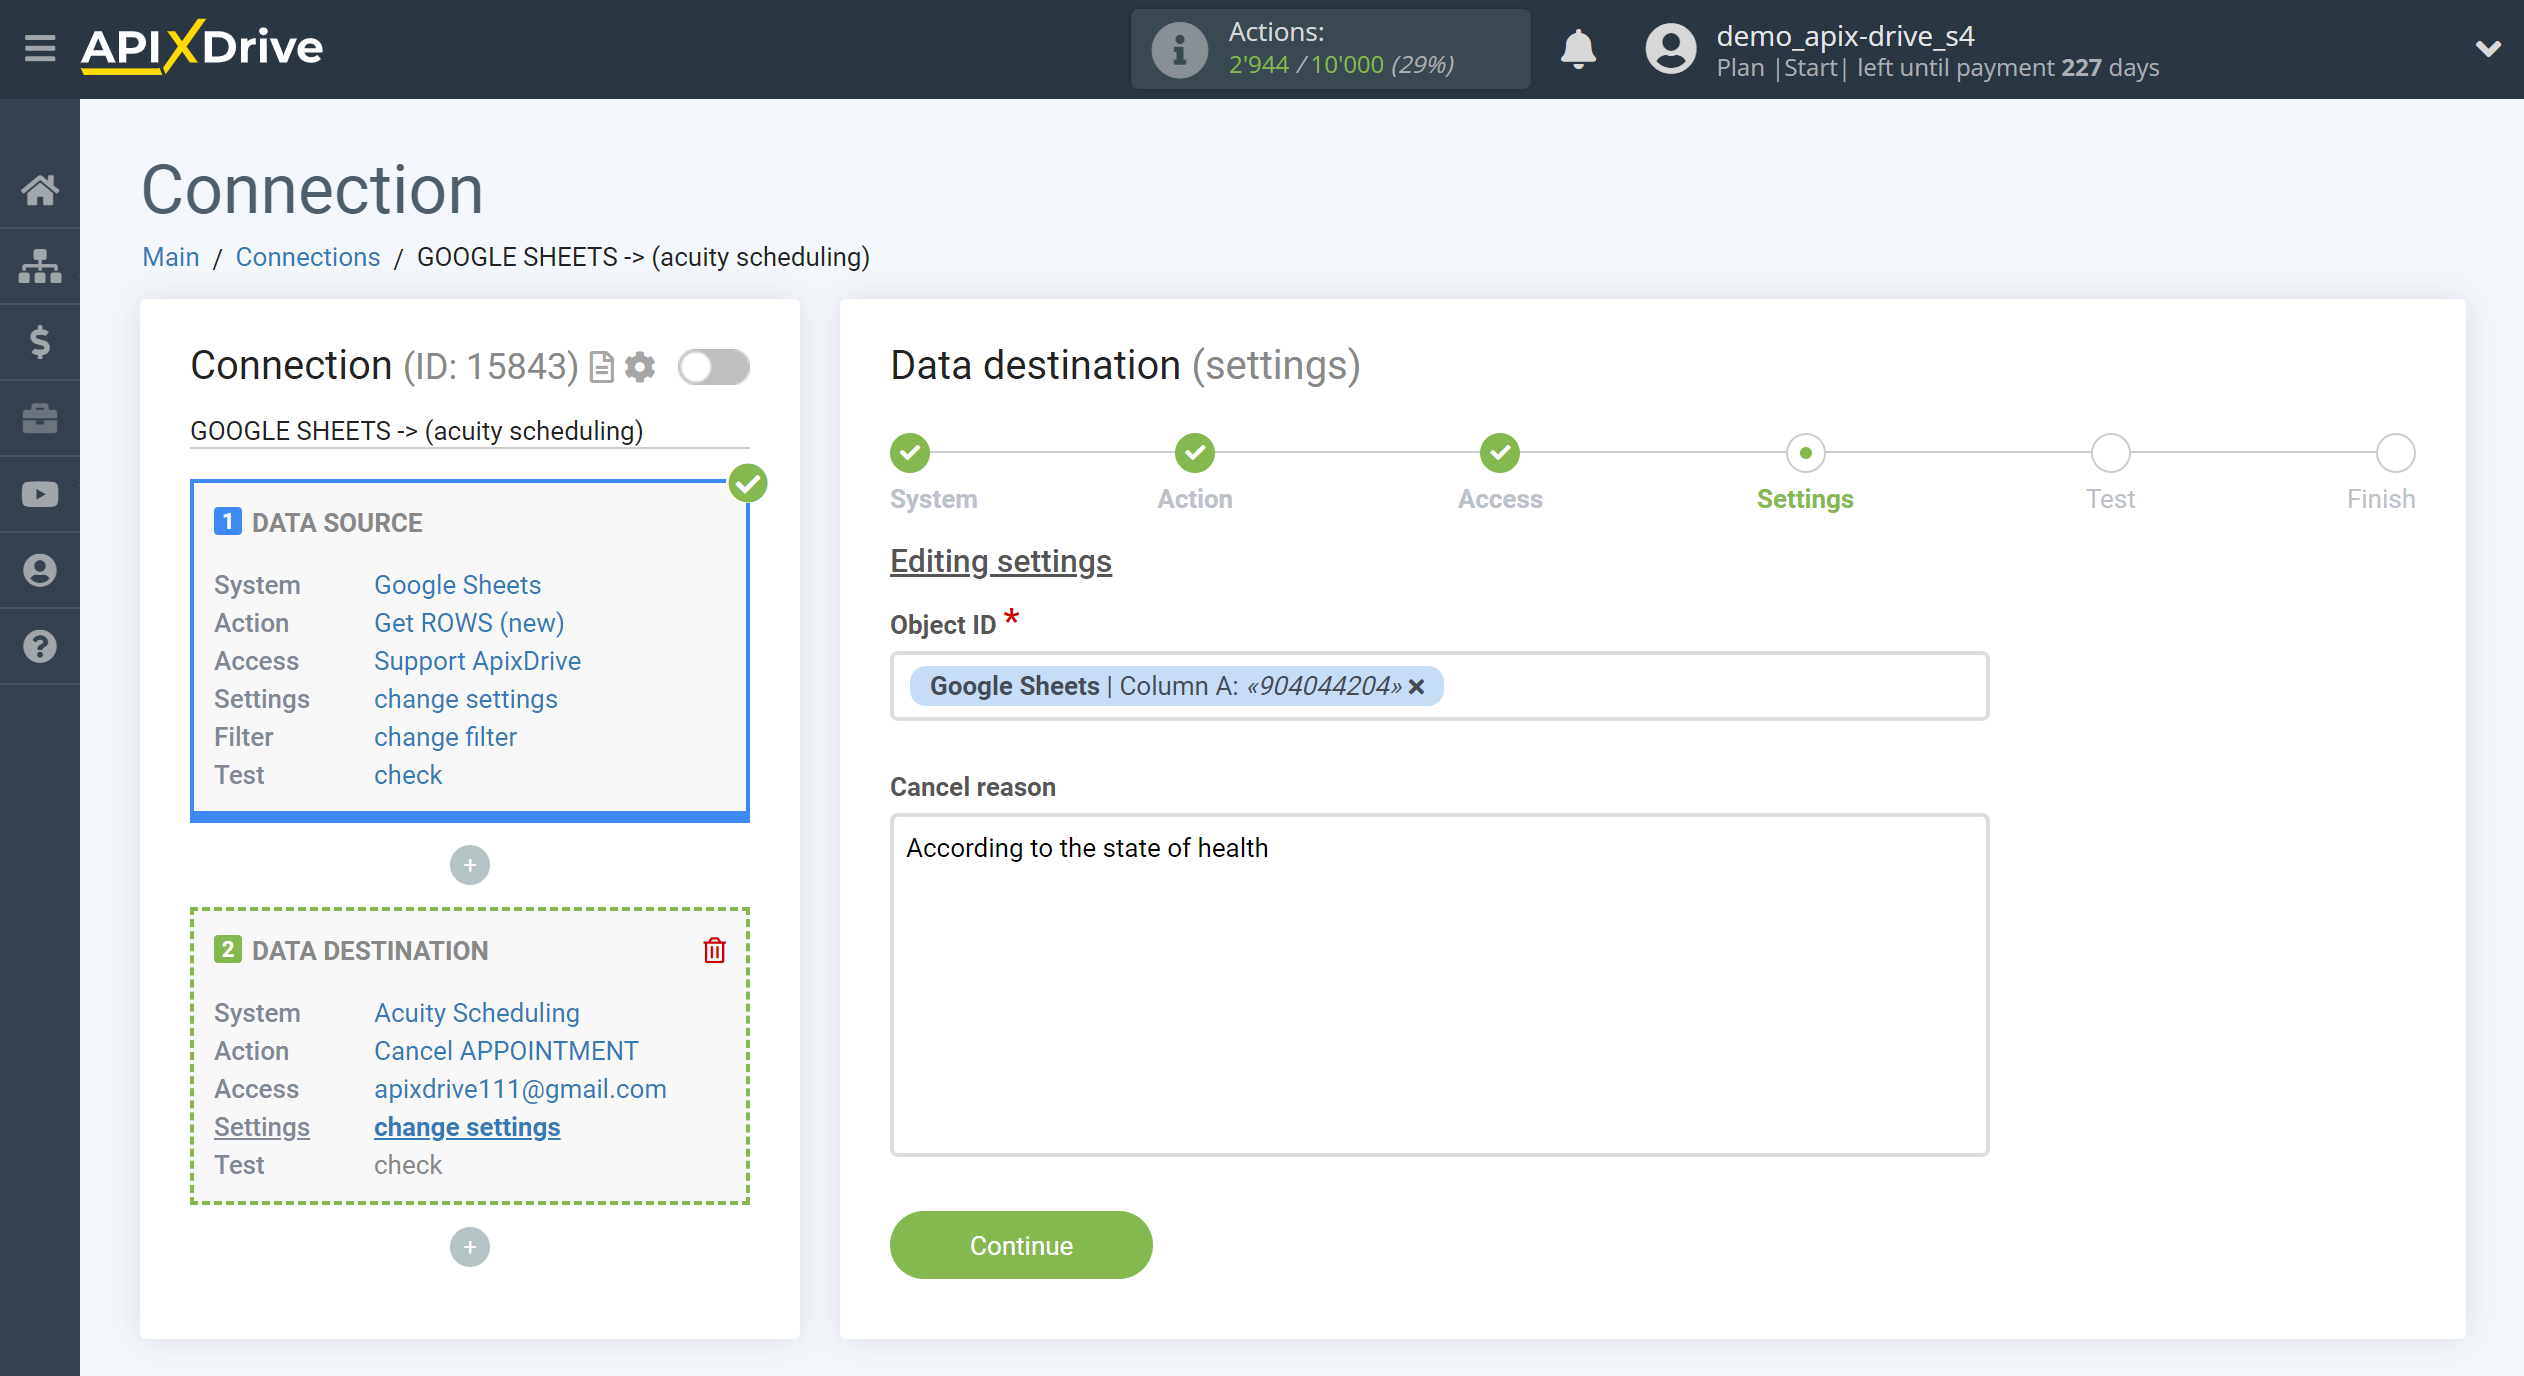Click the change filter link
This screenshot has height=1376, width=2524.
point(445,737)
